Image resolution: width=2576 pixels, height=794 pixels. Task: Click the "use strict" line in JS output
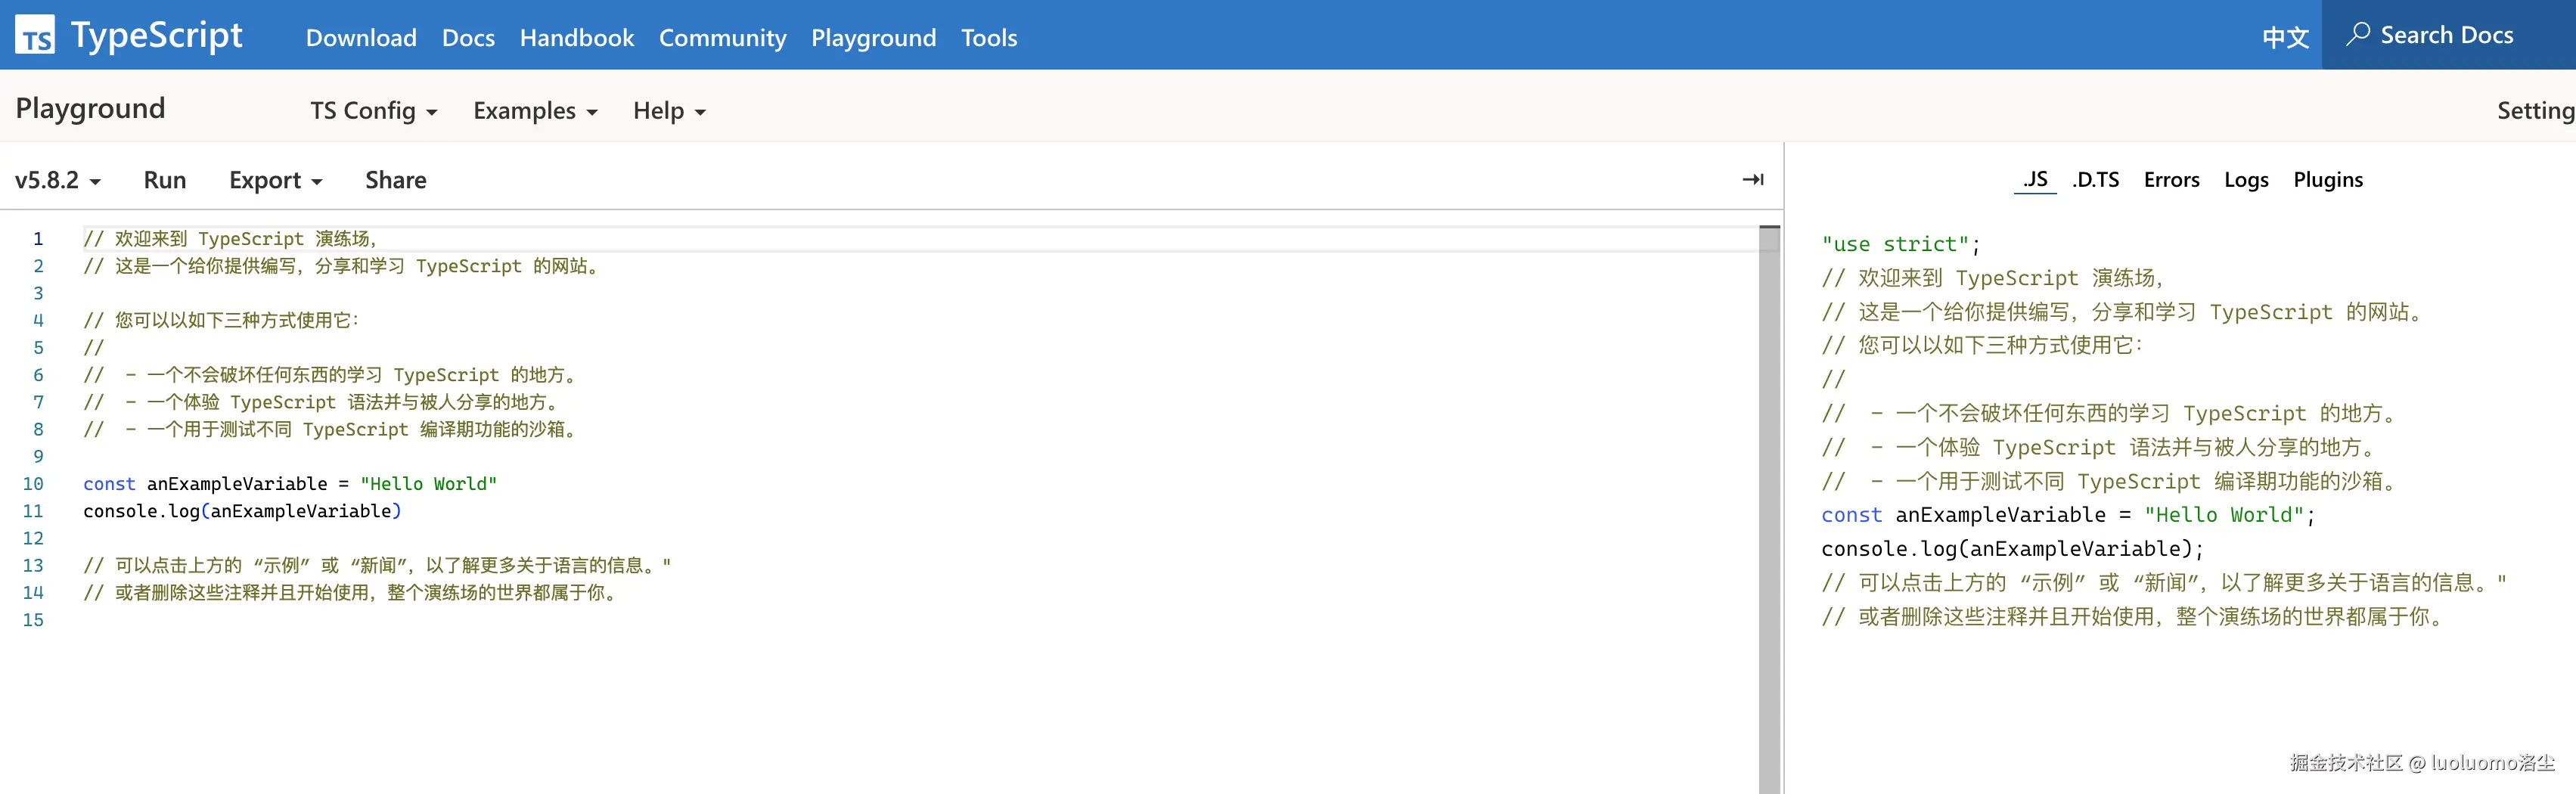pos(1901,244)
